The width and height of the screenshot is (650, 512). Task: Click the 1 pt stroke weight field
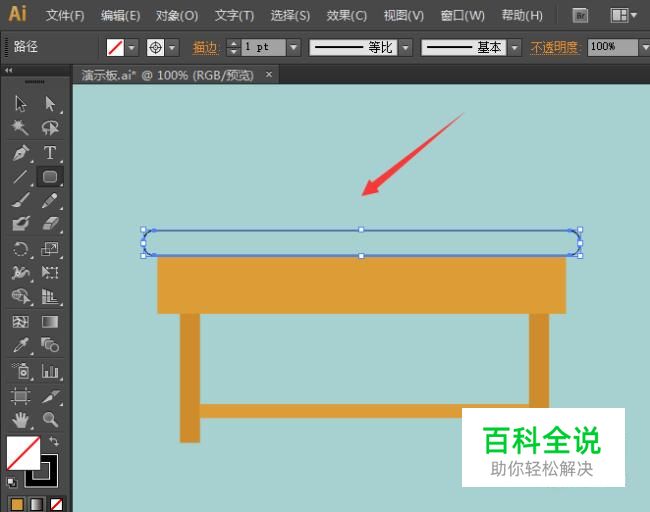pos(263,47)
